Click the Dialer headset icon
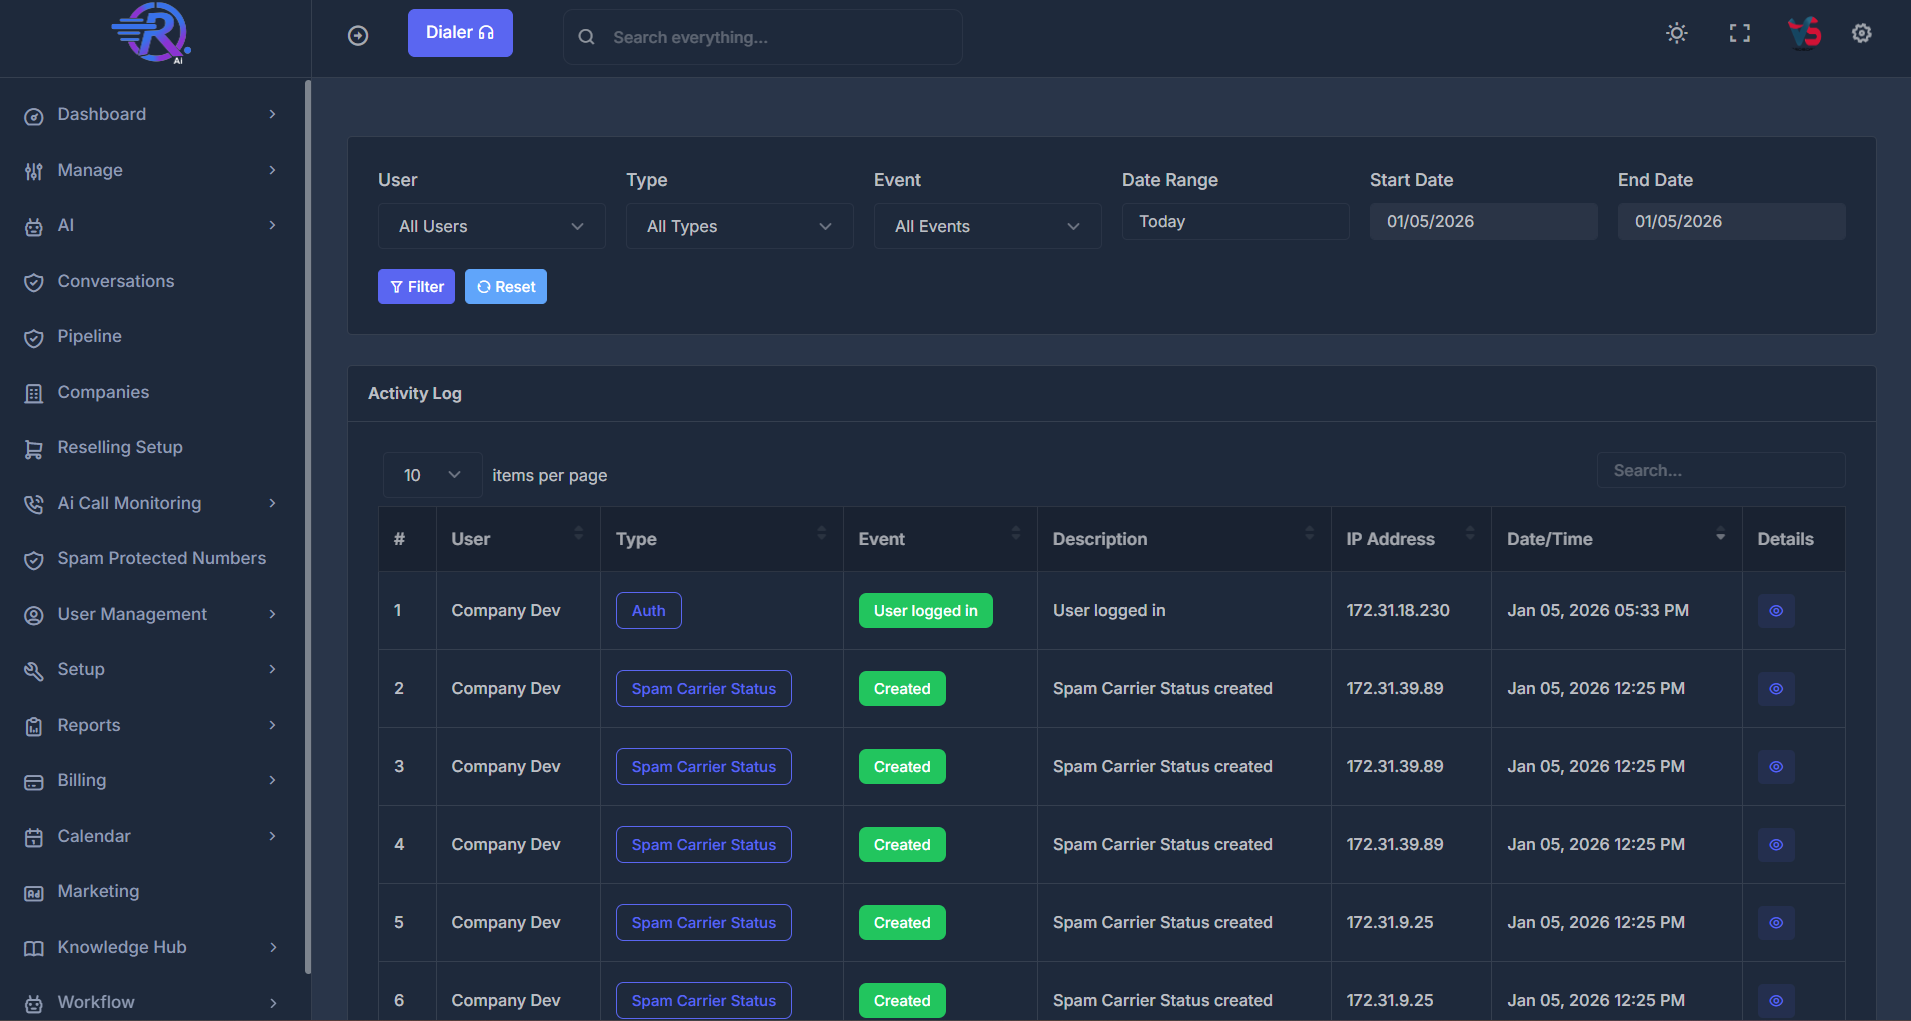This screenshot has width=1911, height=1021. click(486, 32)
